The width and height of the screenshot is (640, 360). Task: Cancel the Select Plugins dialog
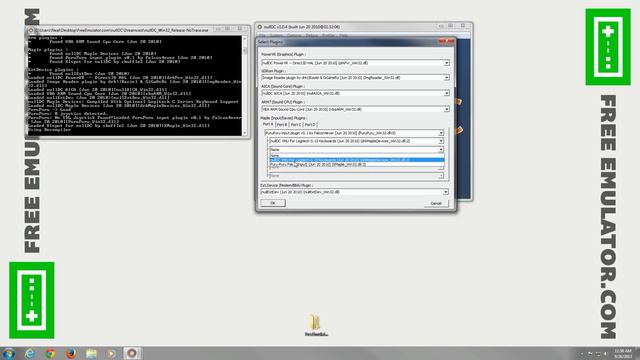[436, 203]
